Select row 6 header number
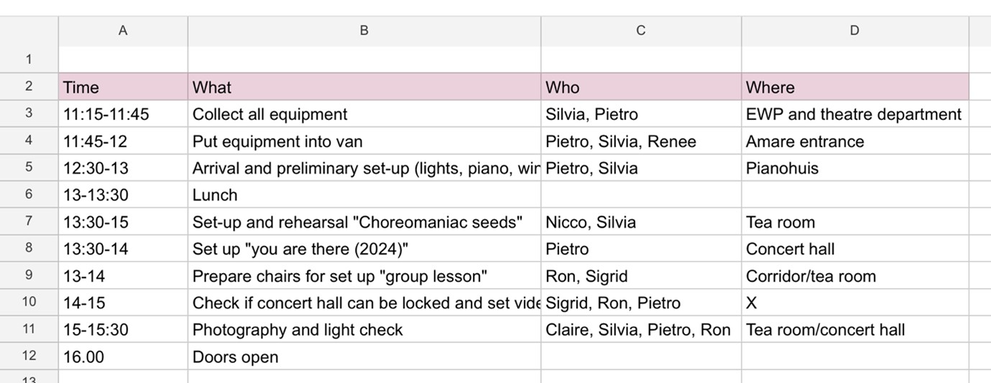The height and width of the screenshot is (383, 991). (29, 195)
